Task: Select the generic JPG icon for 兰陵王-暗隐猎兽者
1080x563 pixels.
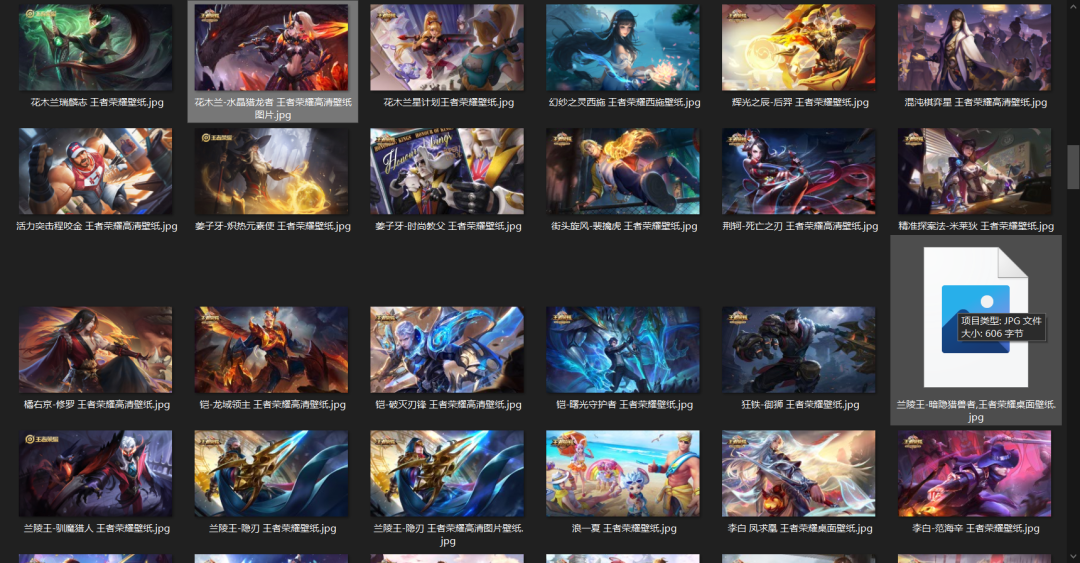Action: [975, 317]
